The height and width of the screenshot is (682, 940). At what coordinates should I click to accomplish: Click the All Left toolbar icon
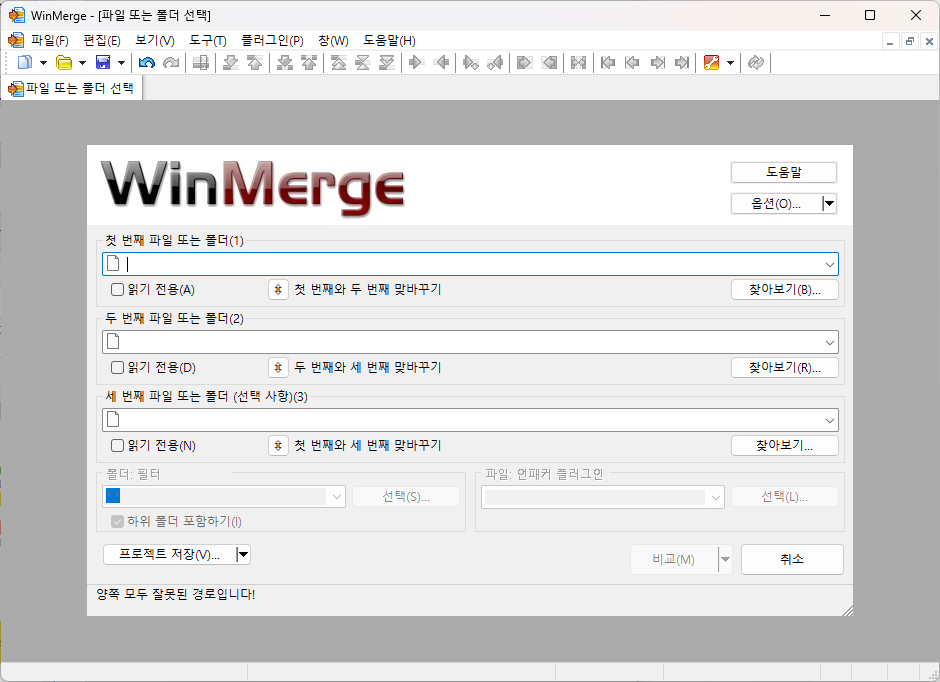(549, 62)
